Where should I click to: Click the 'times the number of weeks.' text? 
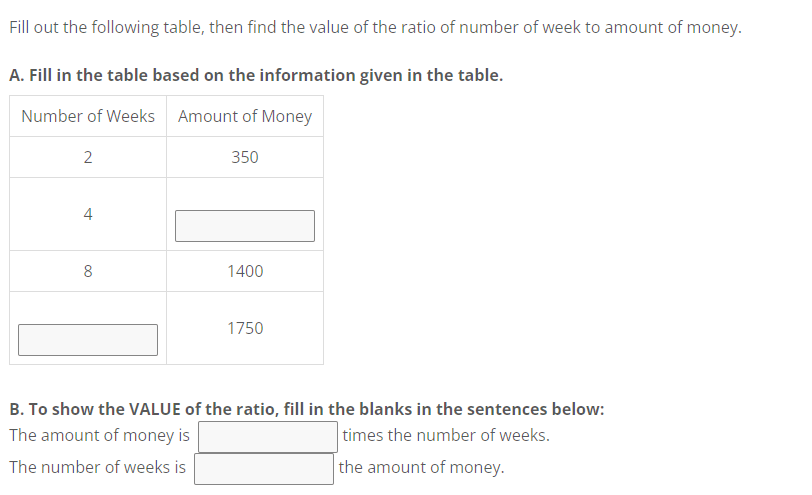pos(445,435)
